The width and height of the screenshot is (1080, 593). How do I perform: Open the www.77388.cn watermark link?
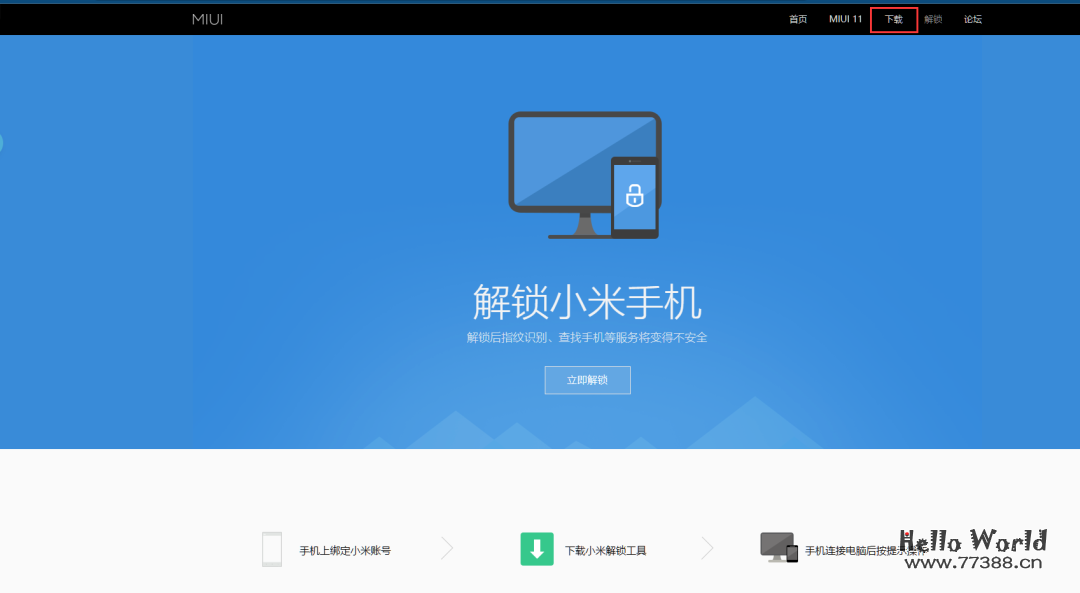point(972,565)
